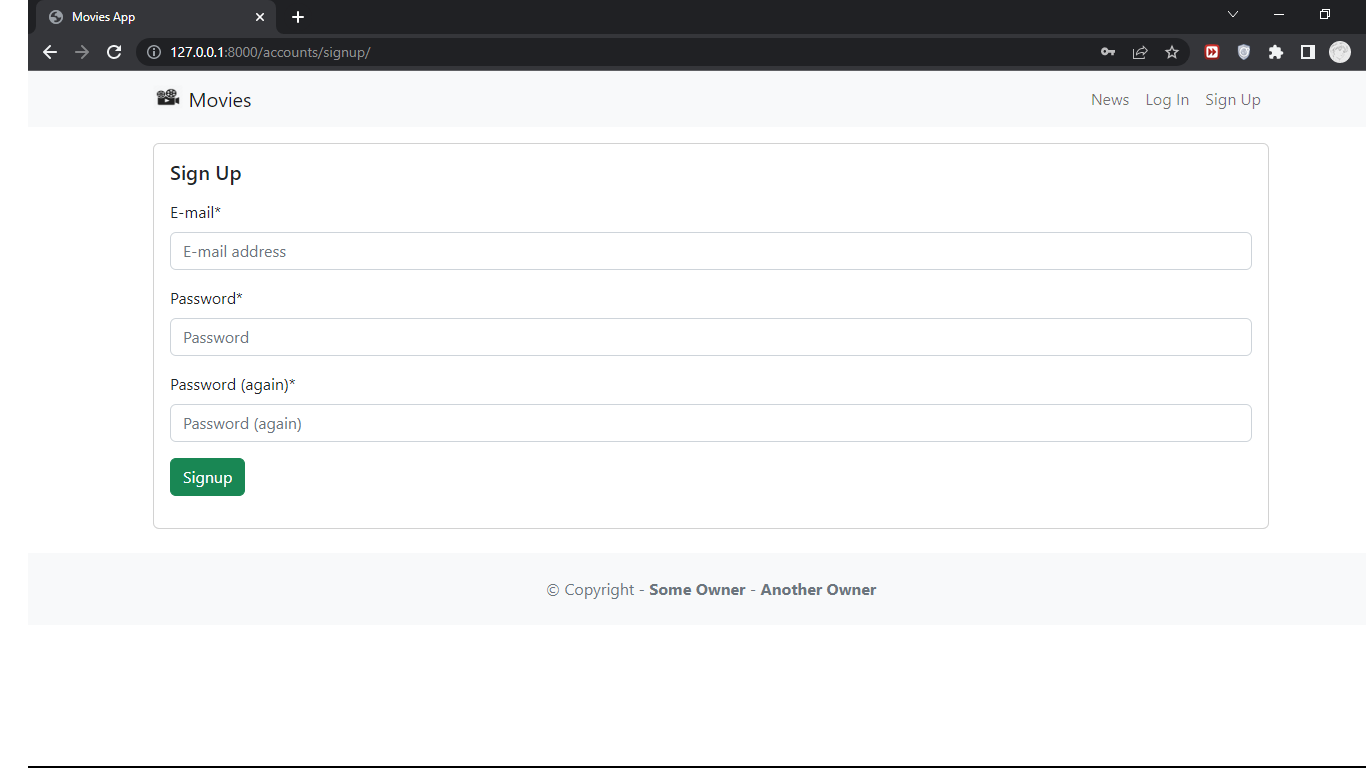This screenshot has height=768, width=1366.
Task: Open the browser profile avatar
Action: pos(1339,52)
